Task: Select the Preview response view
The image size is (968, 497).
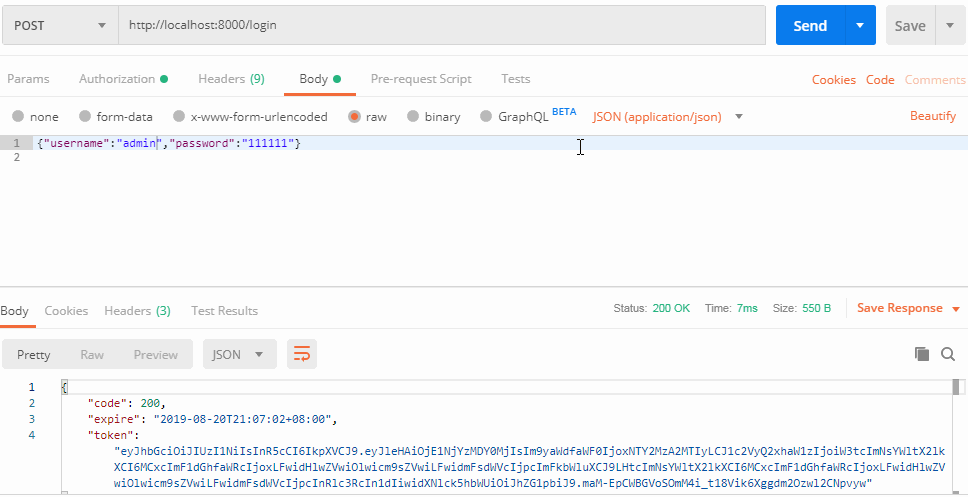Action: [x=156, y=354]
